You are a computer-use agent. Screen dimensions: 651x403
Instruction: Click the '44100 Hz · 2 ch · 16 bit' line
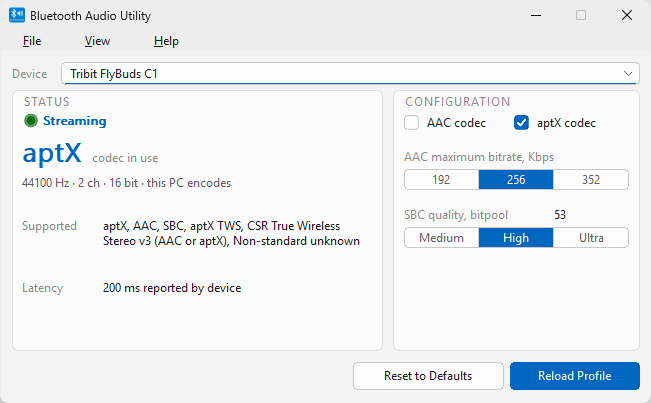(x=126, y=183)
